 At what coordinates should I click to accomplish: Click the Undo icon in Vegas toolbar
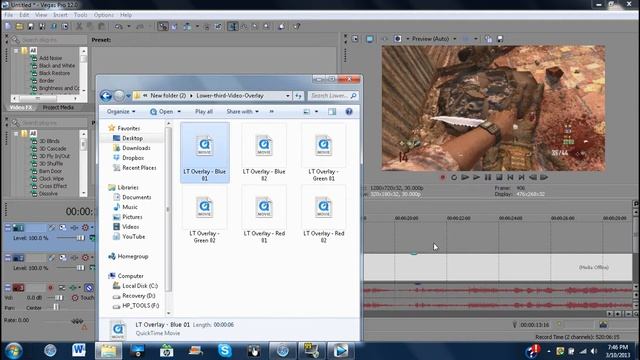point(119,27)
